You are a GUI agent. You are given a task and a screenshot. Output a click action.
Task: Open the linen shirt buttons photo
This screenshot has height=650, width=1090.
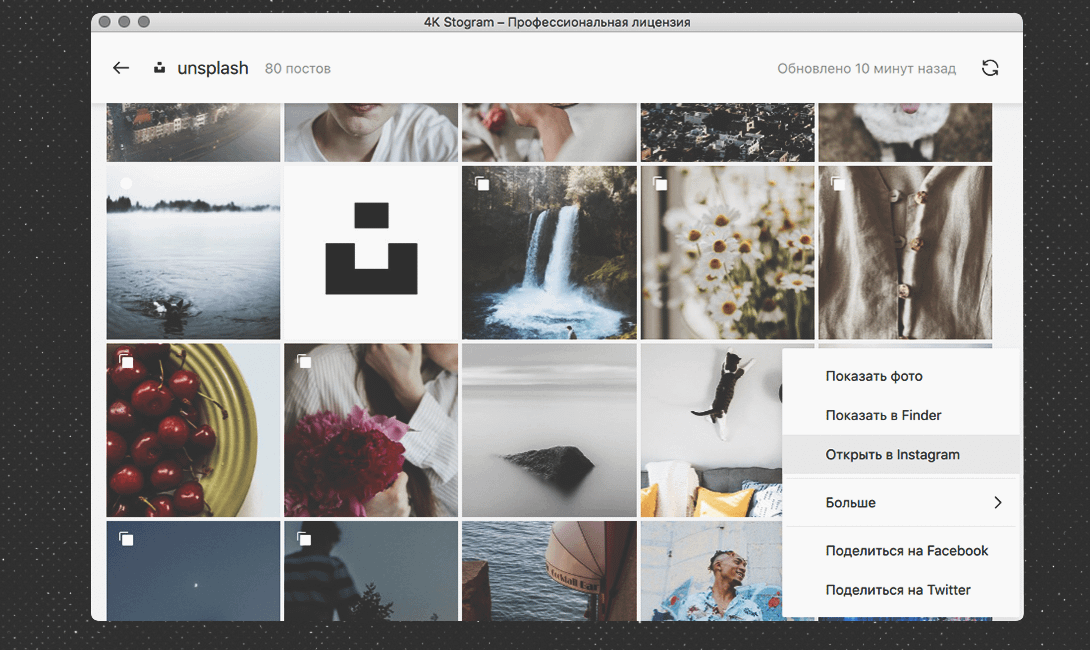click(905, 252)
